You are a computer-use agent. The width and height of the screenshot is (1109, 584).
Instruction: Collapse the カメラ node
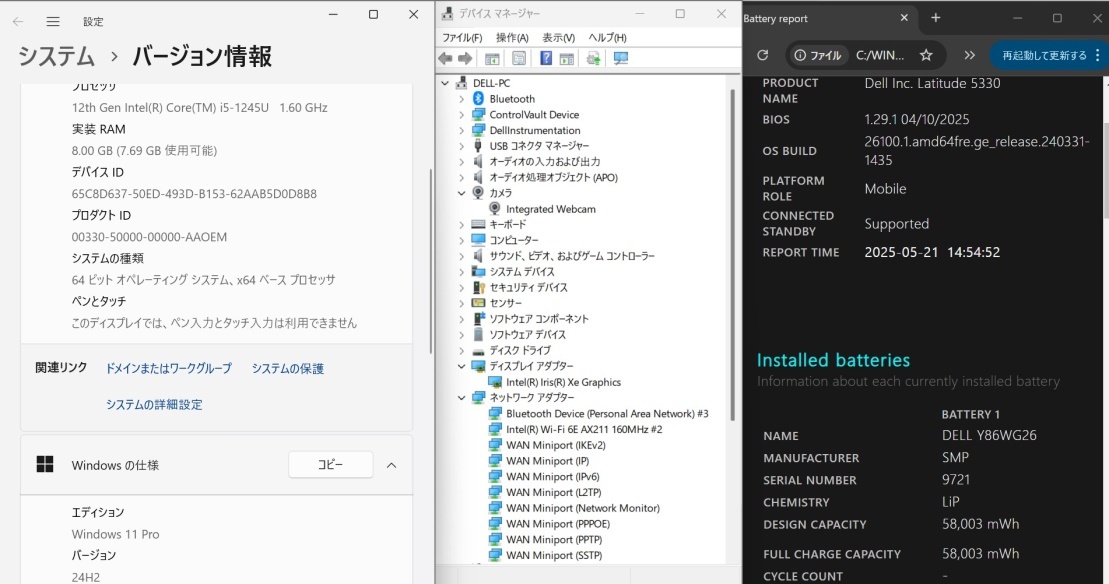click(x=462, y=193)
